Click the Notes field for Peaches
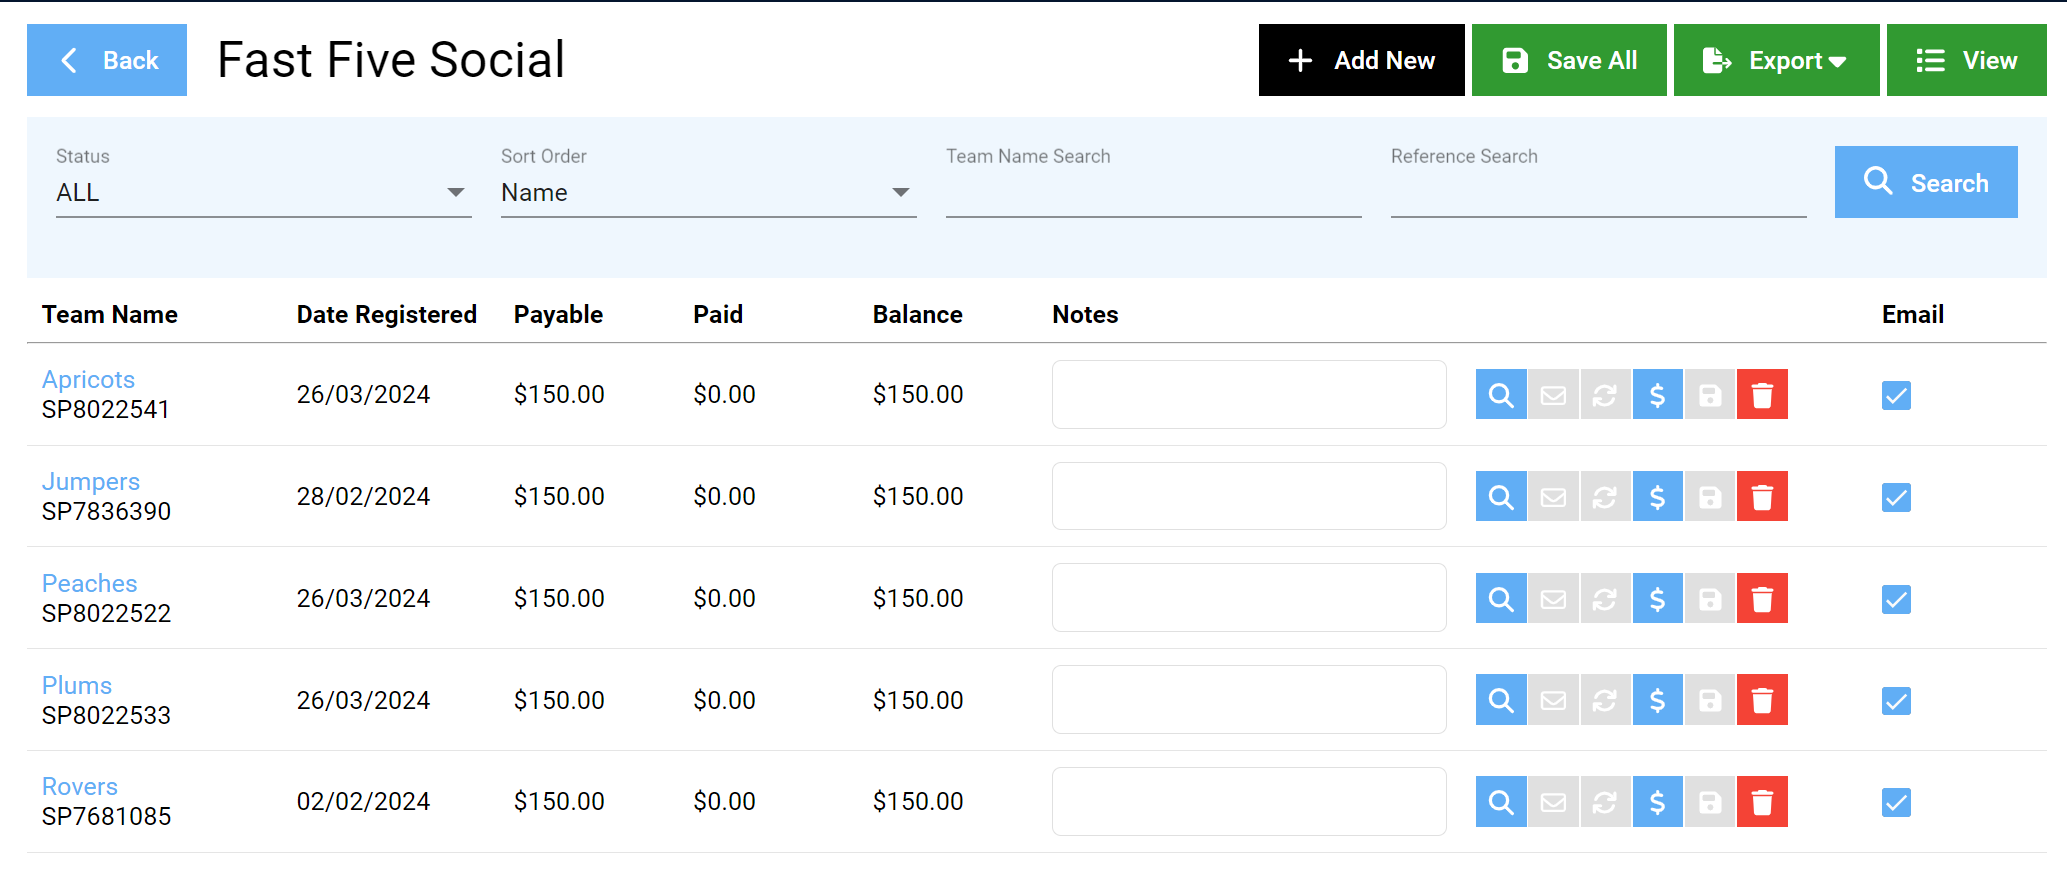The height and width of the screenshot is (896, 2067). 1249,598
